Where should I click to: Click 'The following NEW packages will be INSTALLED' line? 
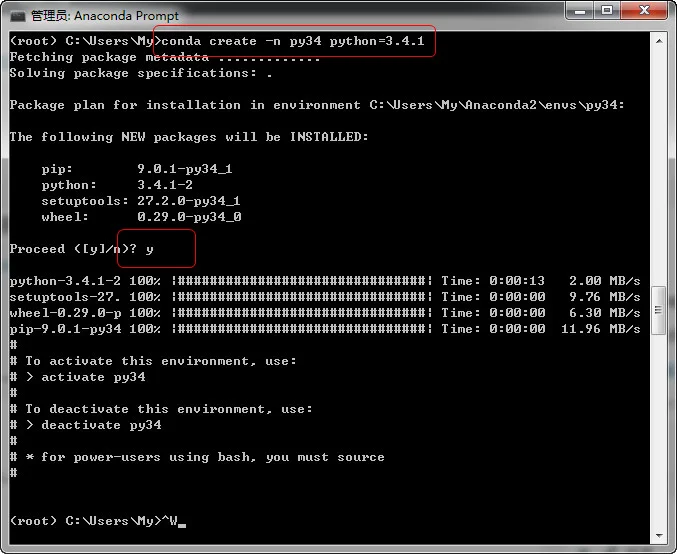click(x=189, y=137)
